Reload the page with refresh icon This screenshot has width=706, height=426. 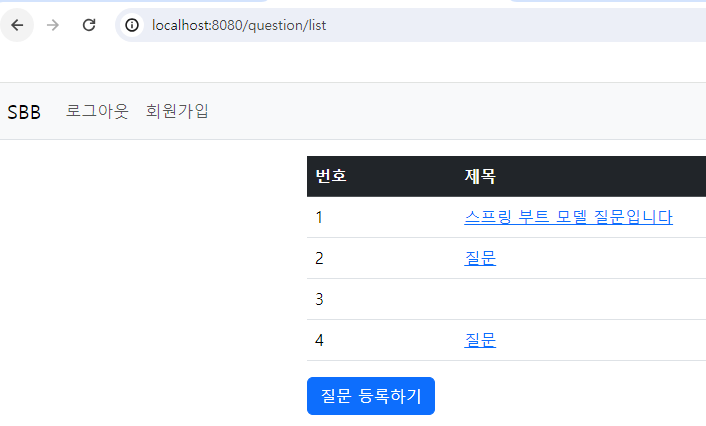point(89,25)
